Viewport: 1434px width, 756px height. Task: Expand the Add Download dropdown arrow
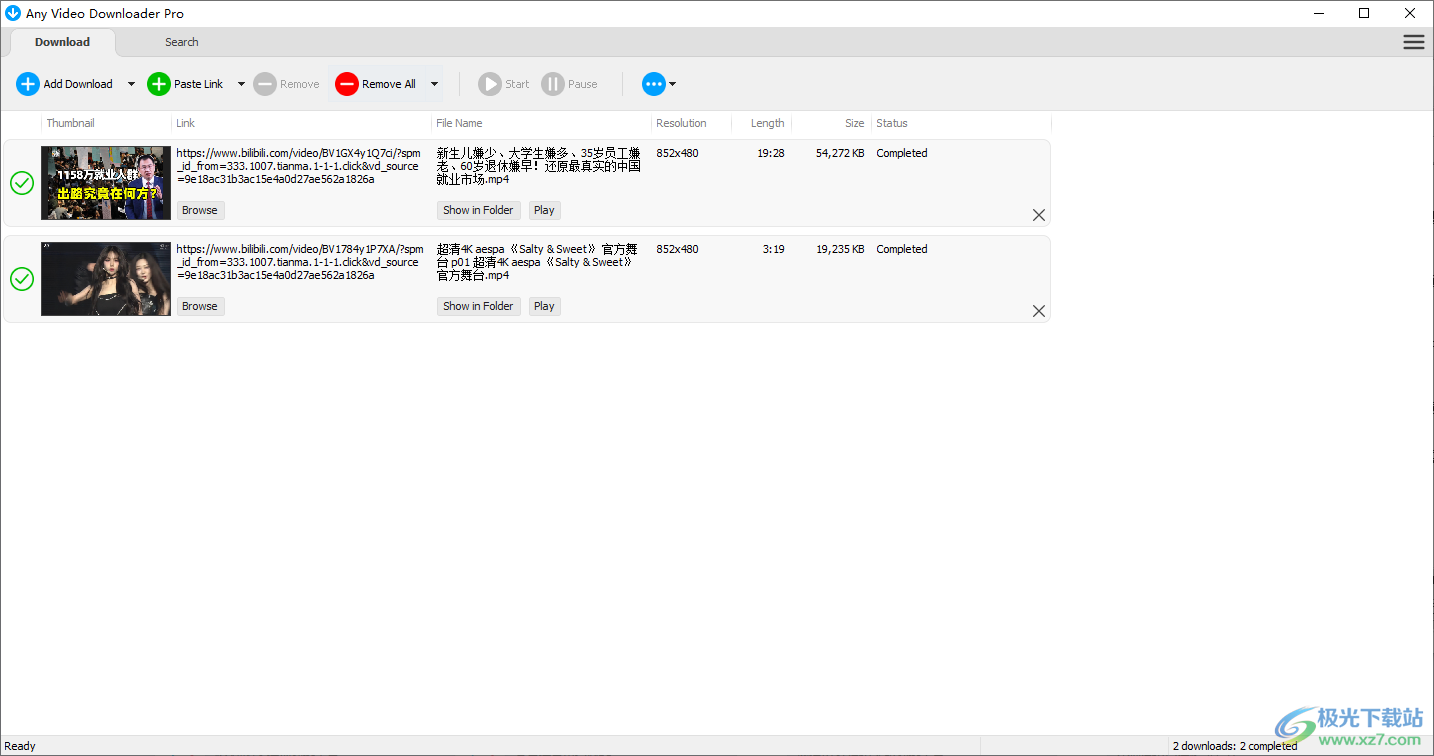(131, 84)
